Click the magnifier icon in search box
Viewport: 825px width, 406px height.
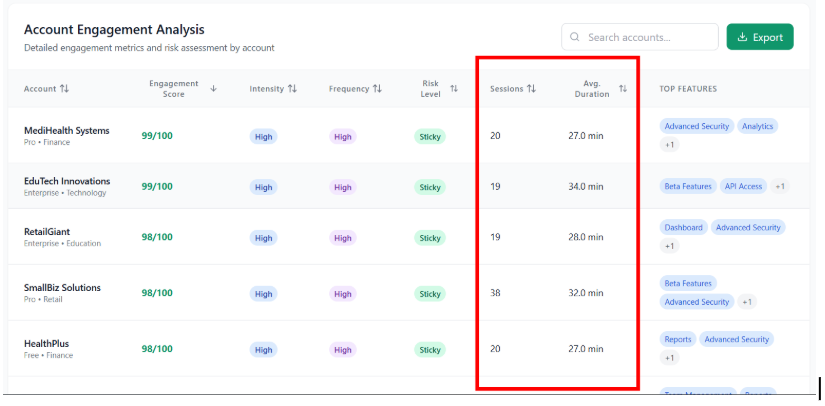point(575,37)
